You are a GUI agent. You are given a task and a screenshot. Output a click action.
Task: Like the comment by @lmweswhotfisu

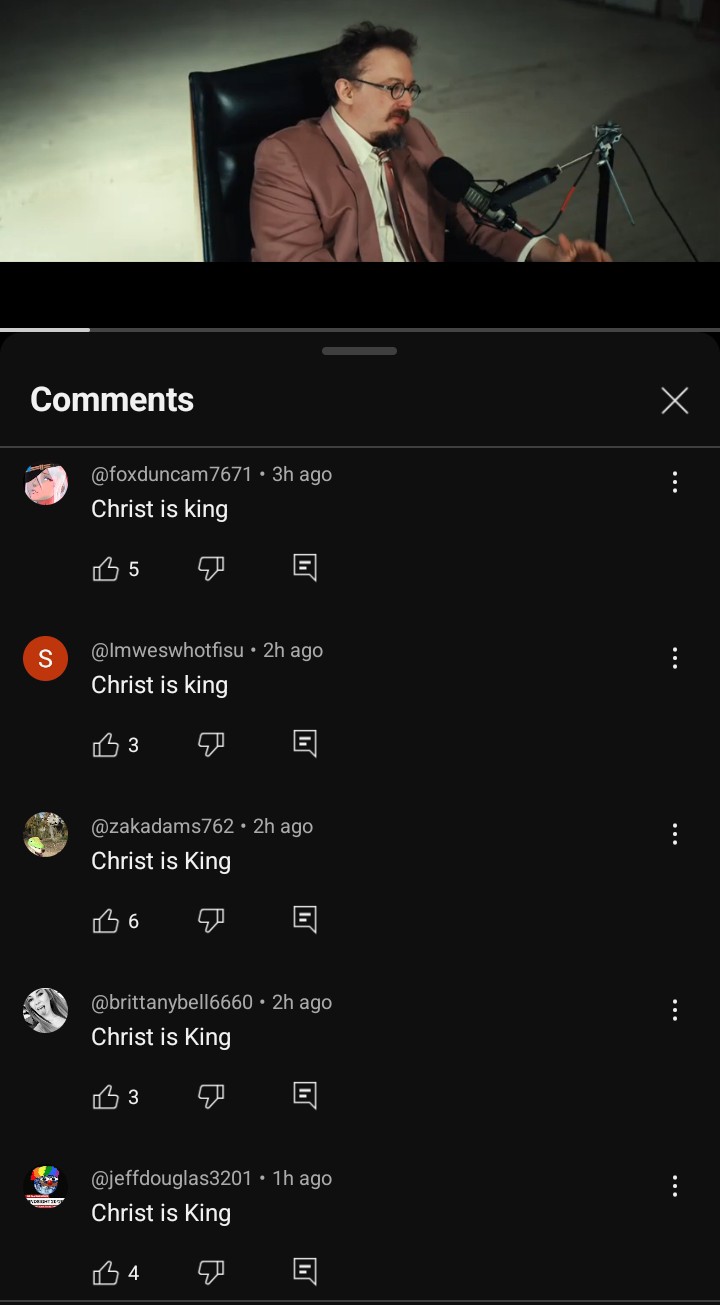coord(105,745)
